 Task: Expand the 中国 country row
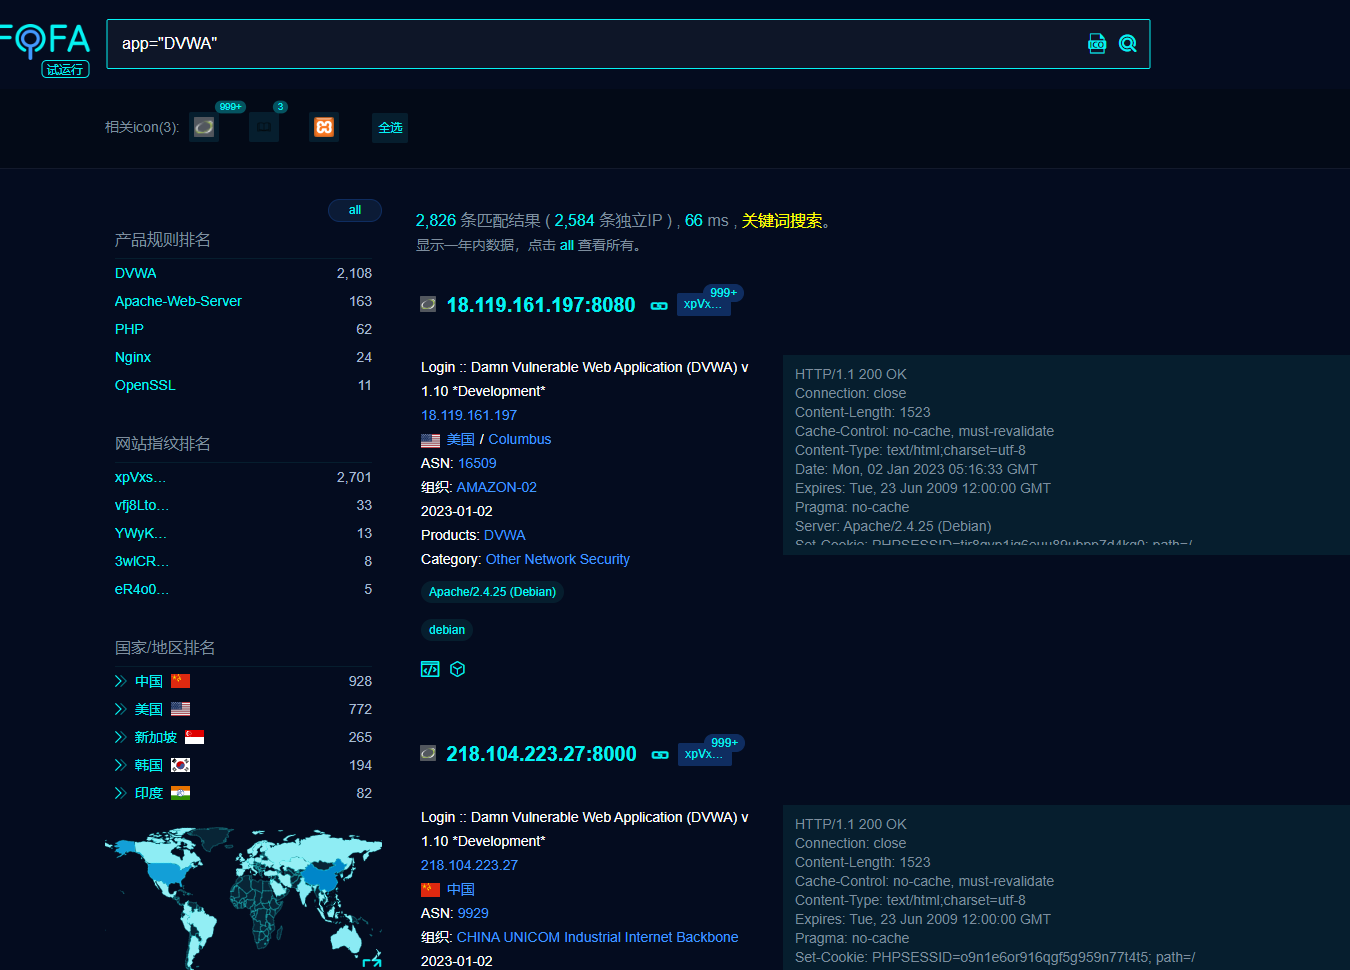120,681
